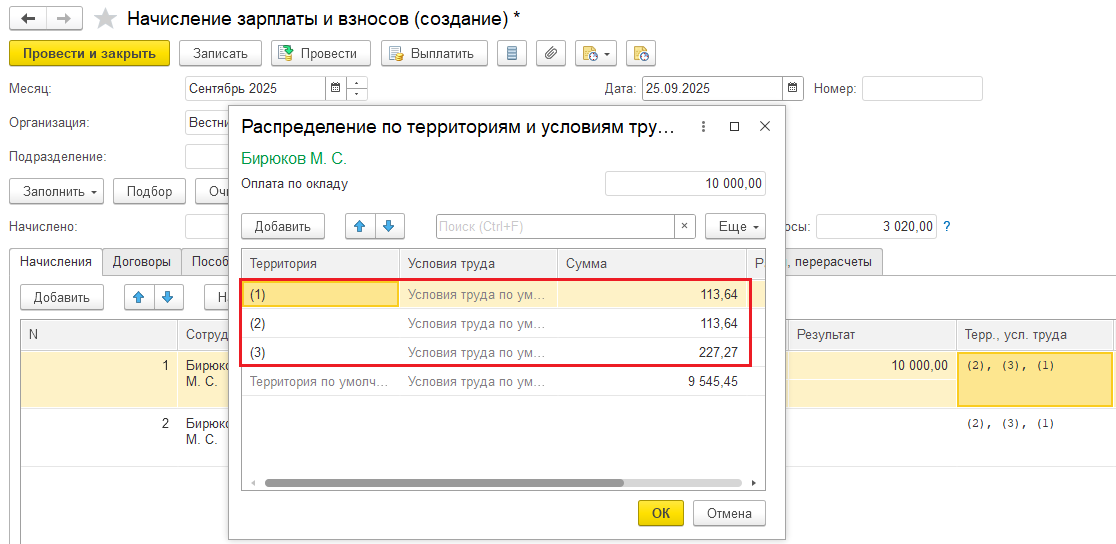Open calendar picker for Месяц field

point(336,88)
